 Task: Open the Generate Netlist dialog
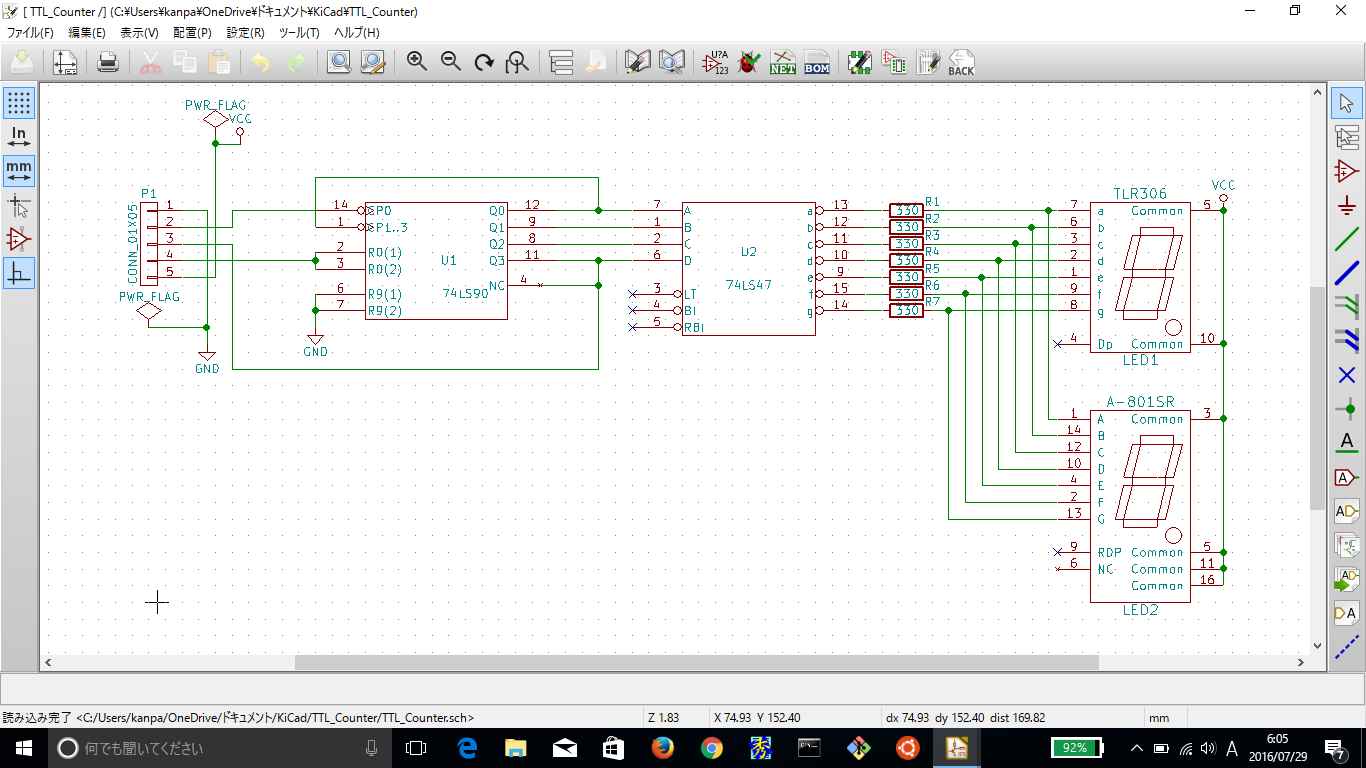click(x=783, y=62)
